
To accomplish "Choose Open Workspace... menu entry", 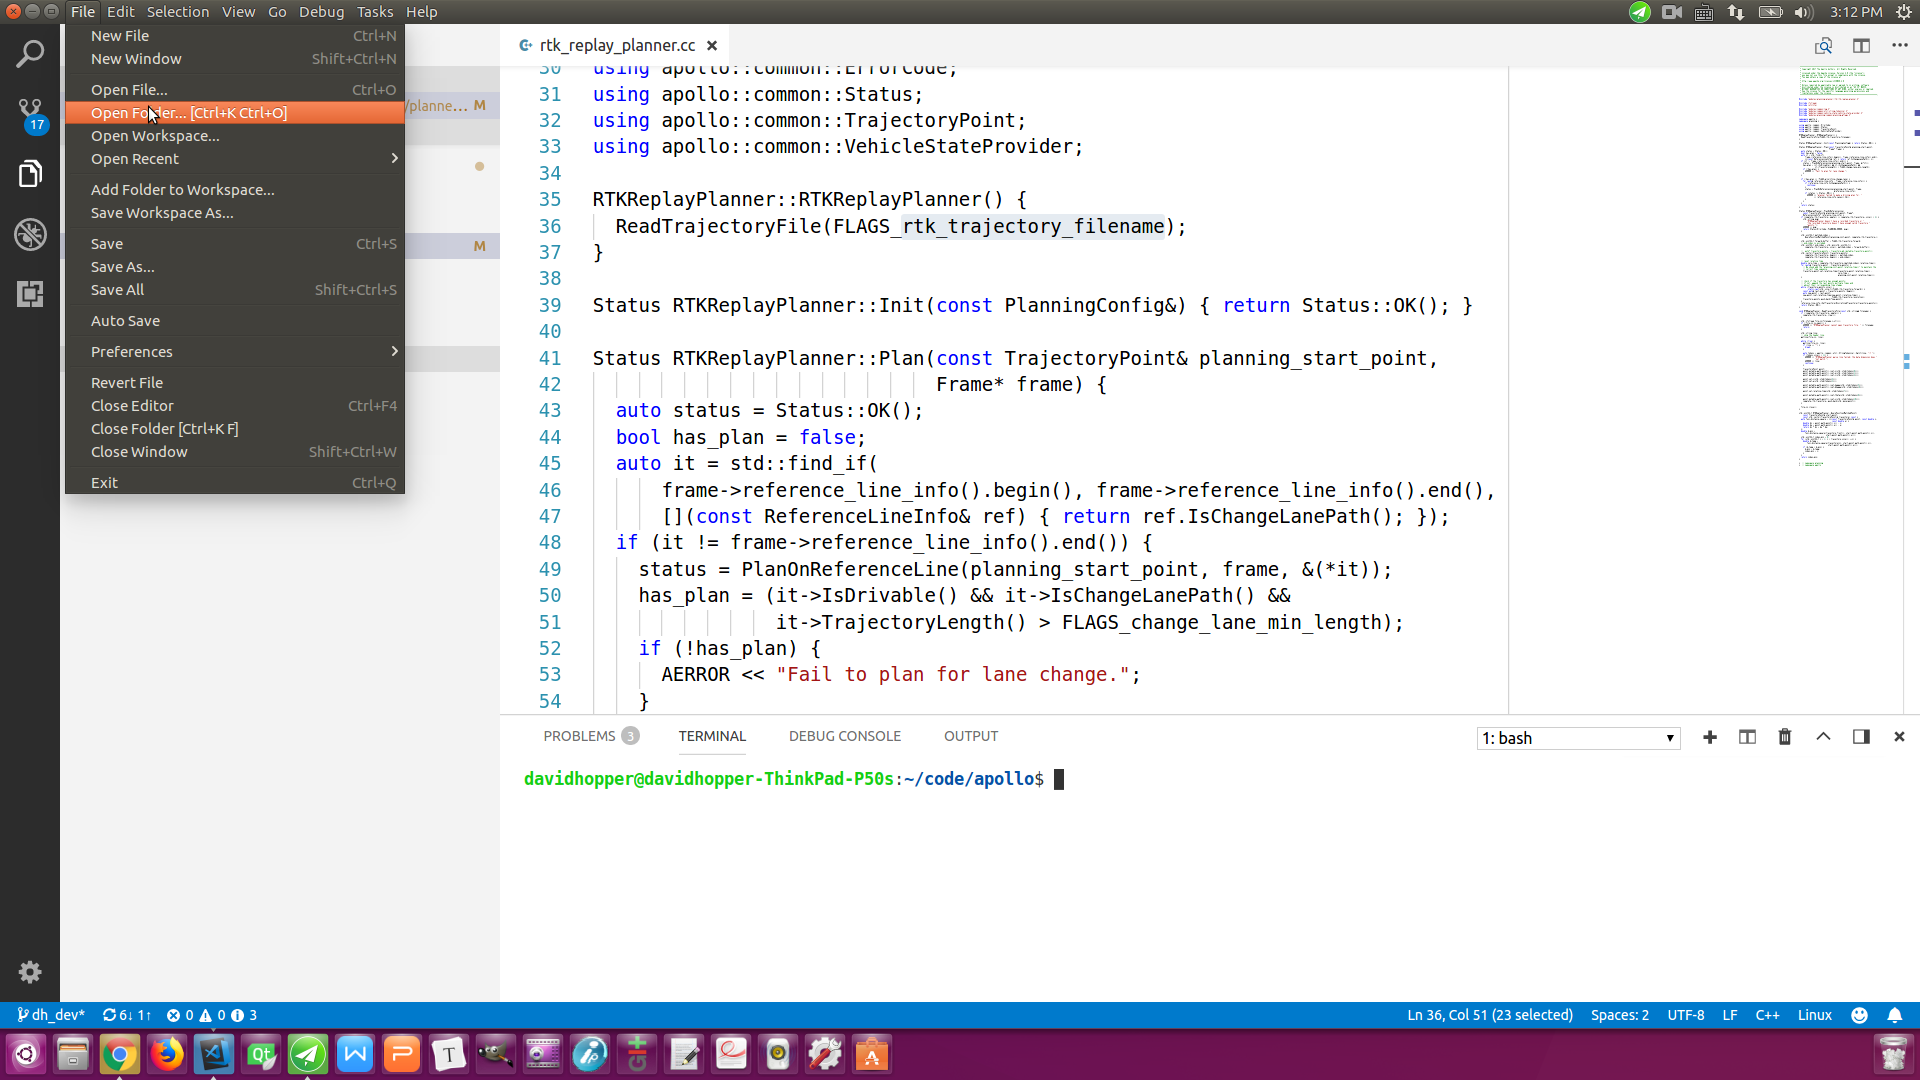I will (x=235, y=136).
